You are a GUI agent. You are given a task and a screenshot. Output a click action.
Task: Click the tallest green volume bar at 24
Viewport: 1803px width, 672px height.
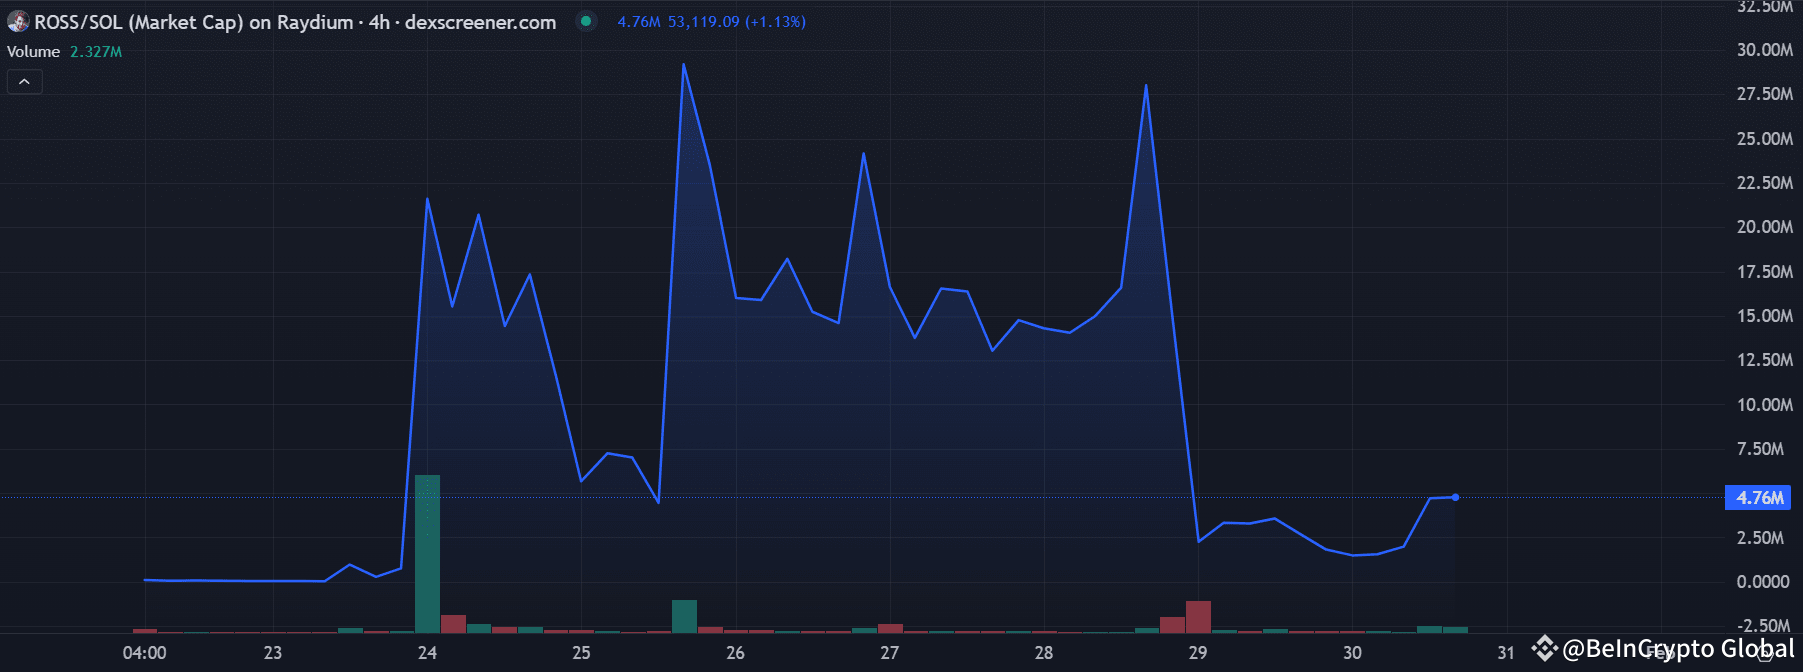(x=427, y=554)
